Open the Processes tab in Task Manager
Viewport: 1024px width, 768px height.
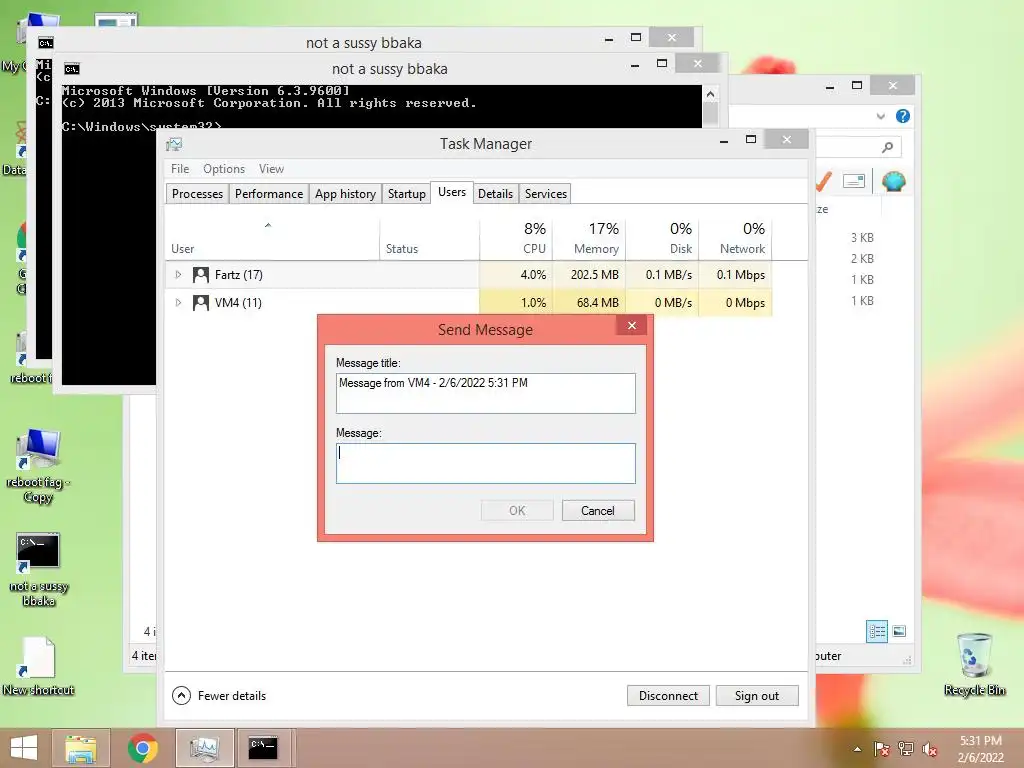point(197,194)
